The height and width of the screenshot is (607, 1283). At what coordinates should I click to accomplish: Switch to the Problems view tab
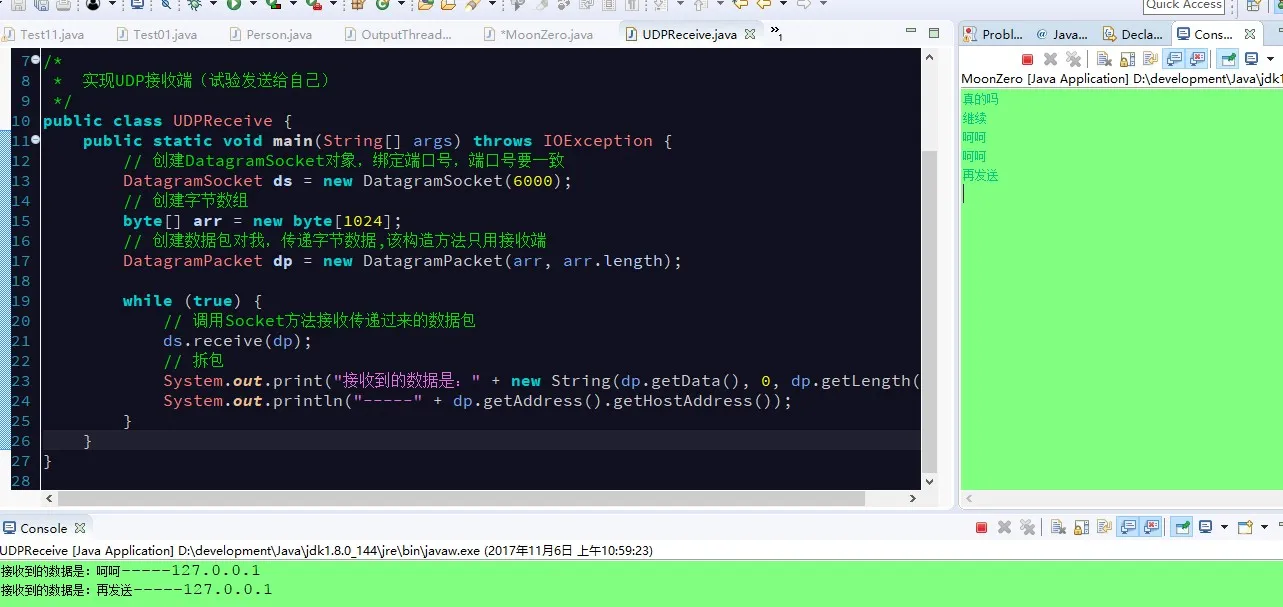993,35
